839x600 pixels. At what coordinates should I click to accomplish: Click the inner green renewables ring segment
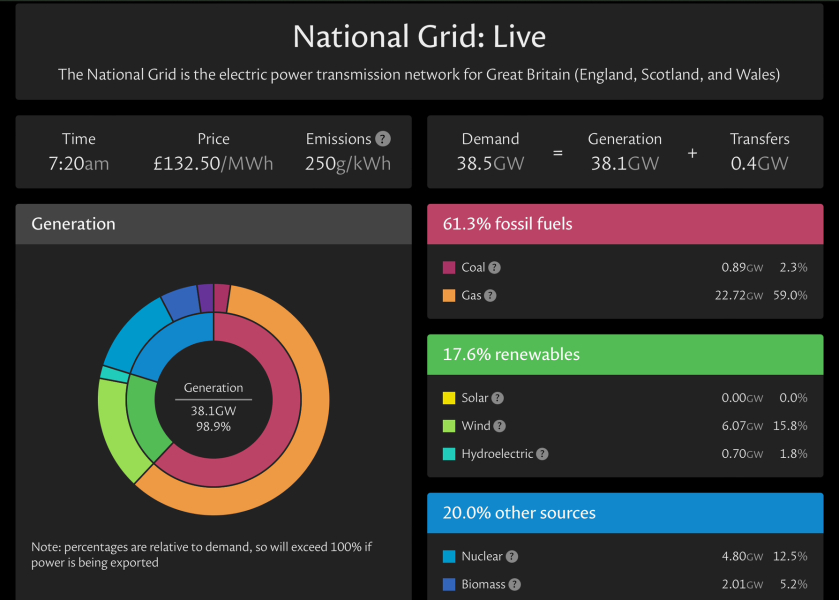142,417
